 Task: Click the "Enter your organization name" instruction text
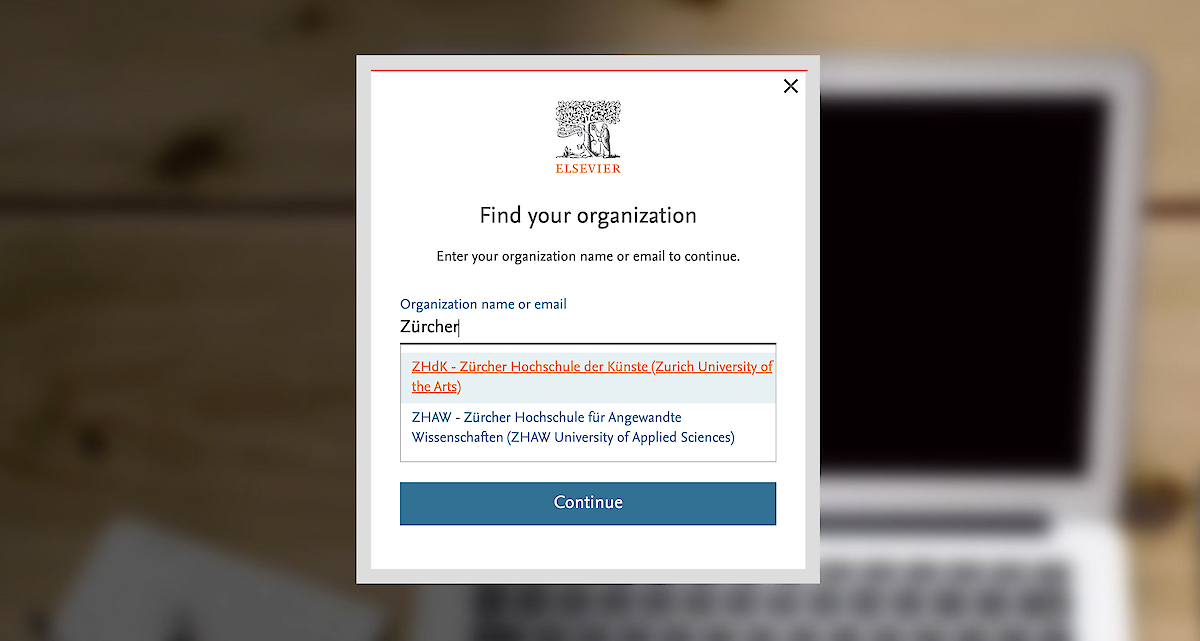(x=588, y=256)
